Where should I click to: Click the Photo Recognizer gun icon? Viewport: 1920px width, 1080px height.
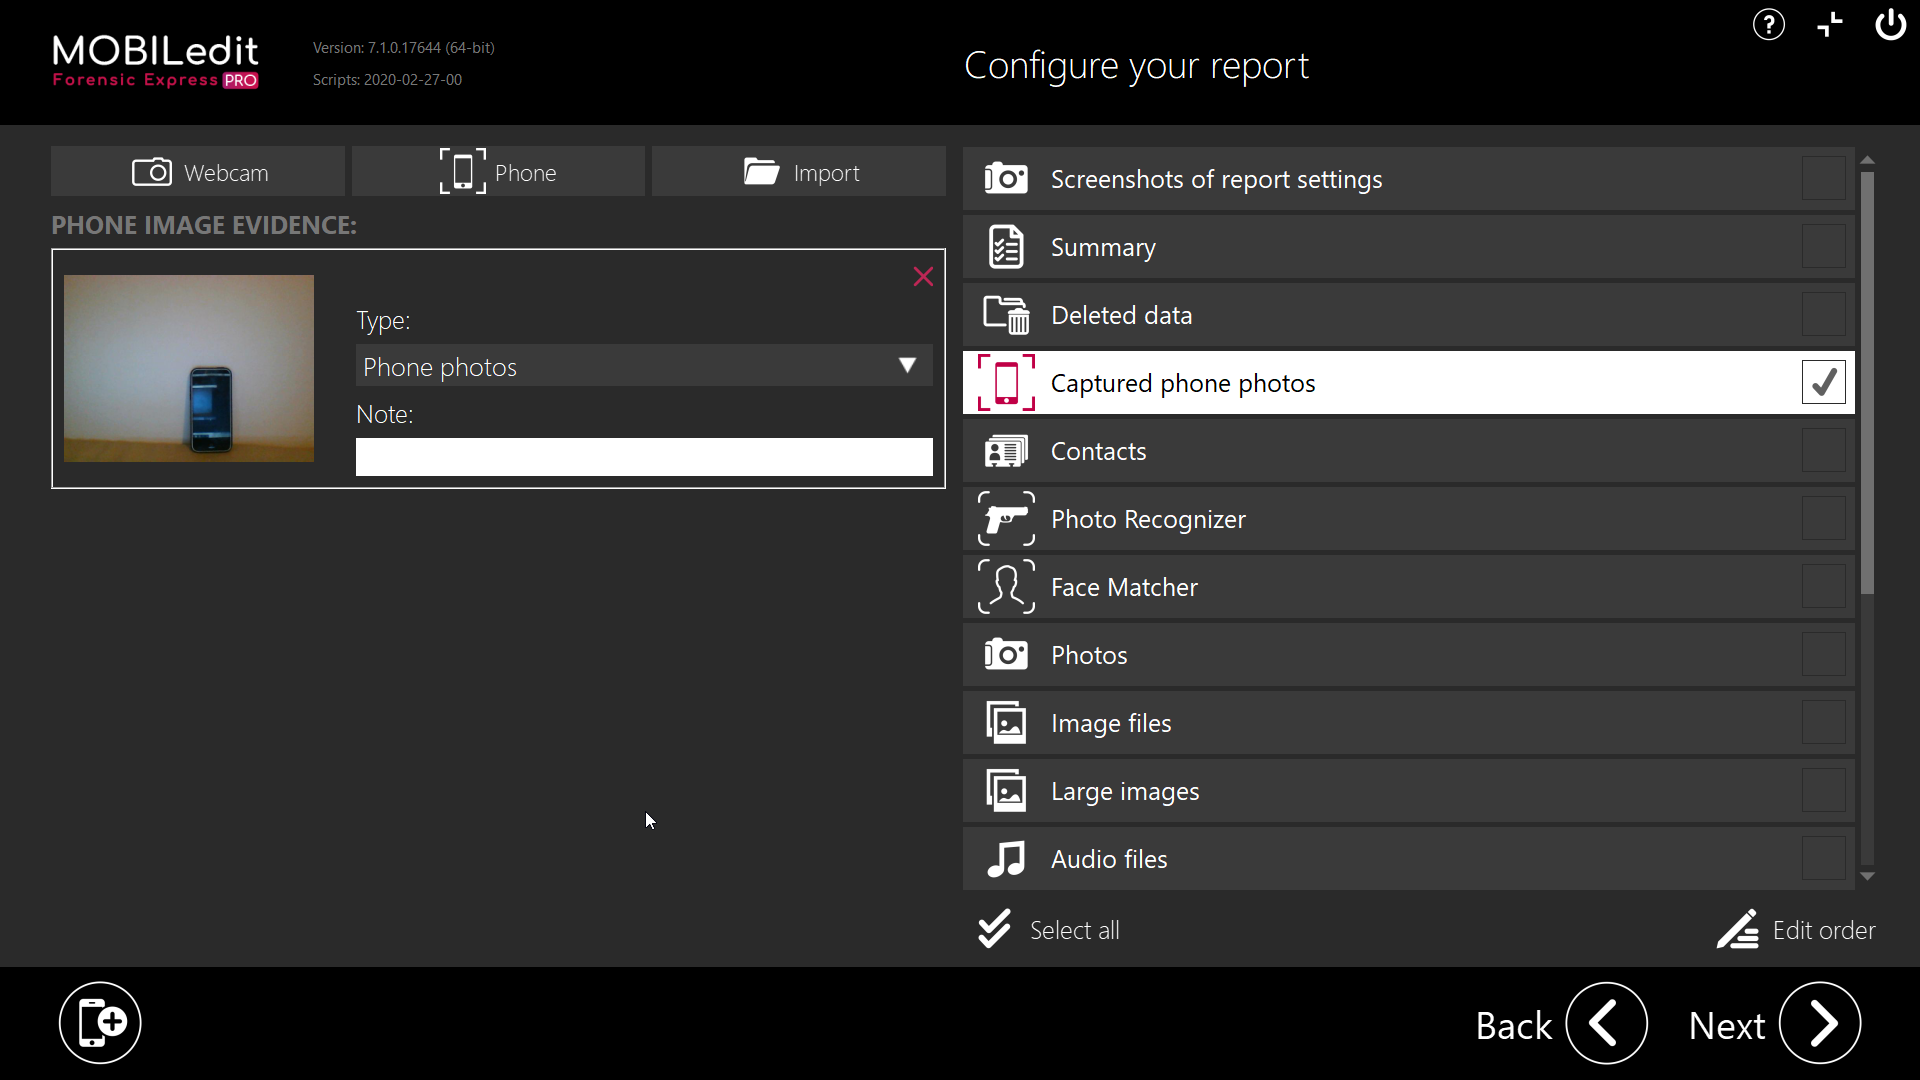[x=1006, y=519]
